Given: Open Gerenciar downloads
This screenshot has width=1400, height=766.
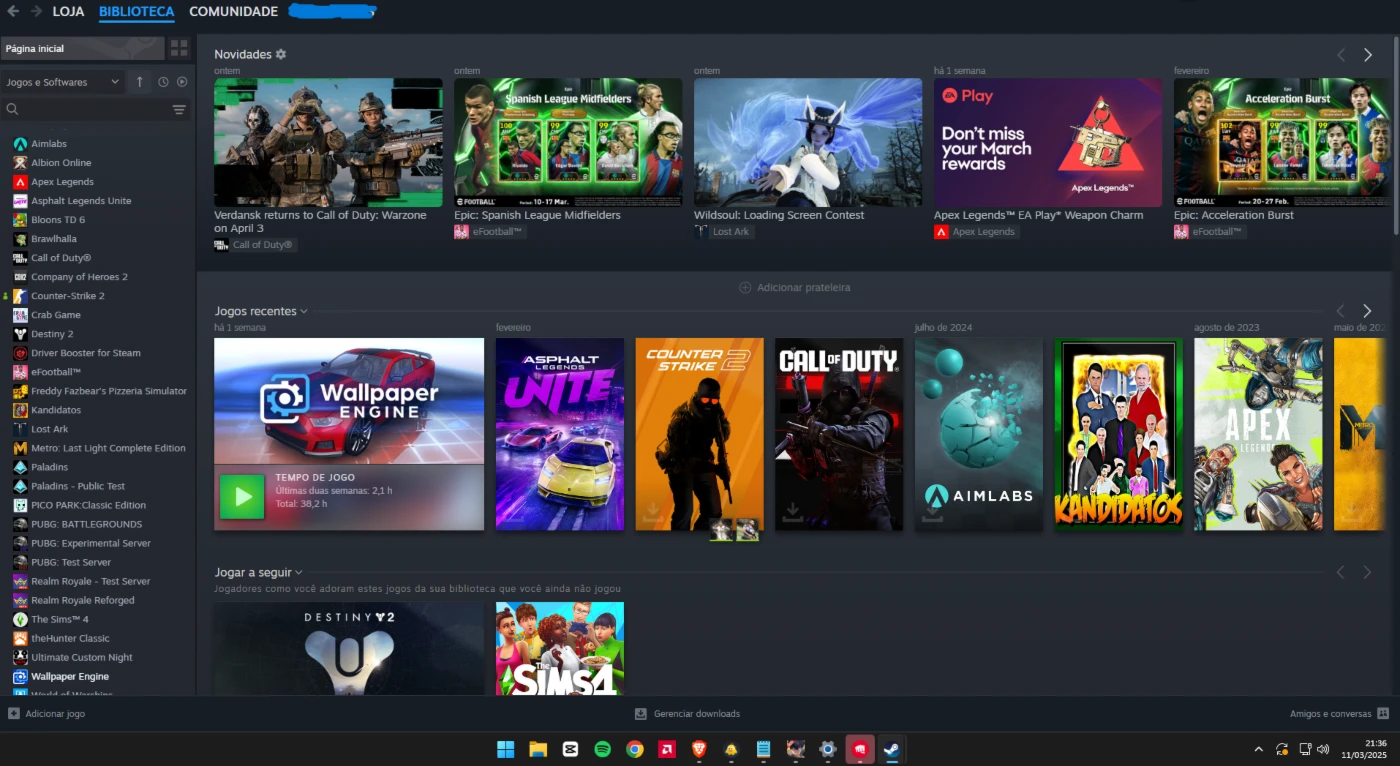Looking at the screenshot, I should 688,714.
